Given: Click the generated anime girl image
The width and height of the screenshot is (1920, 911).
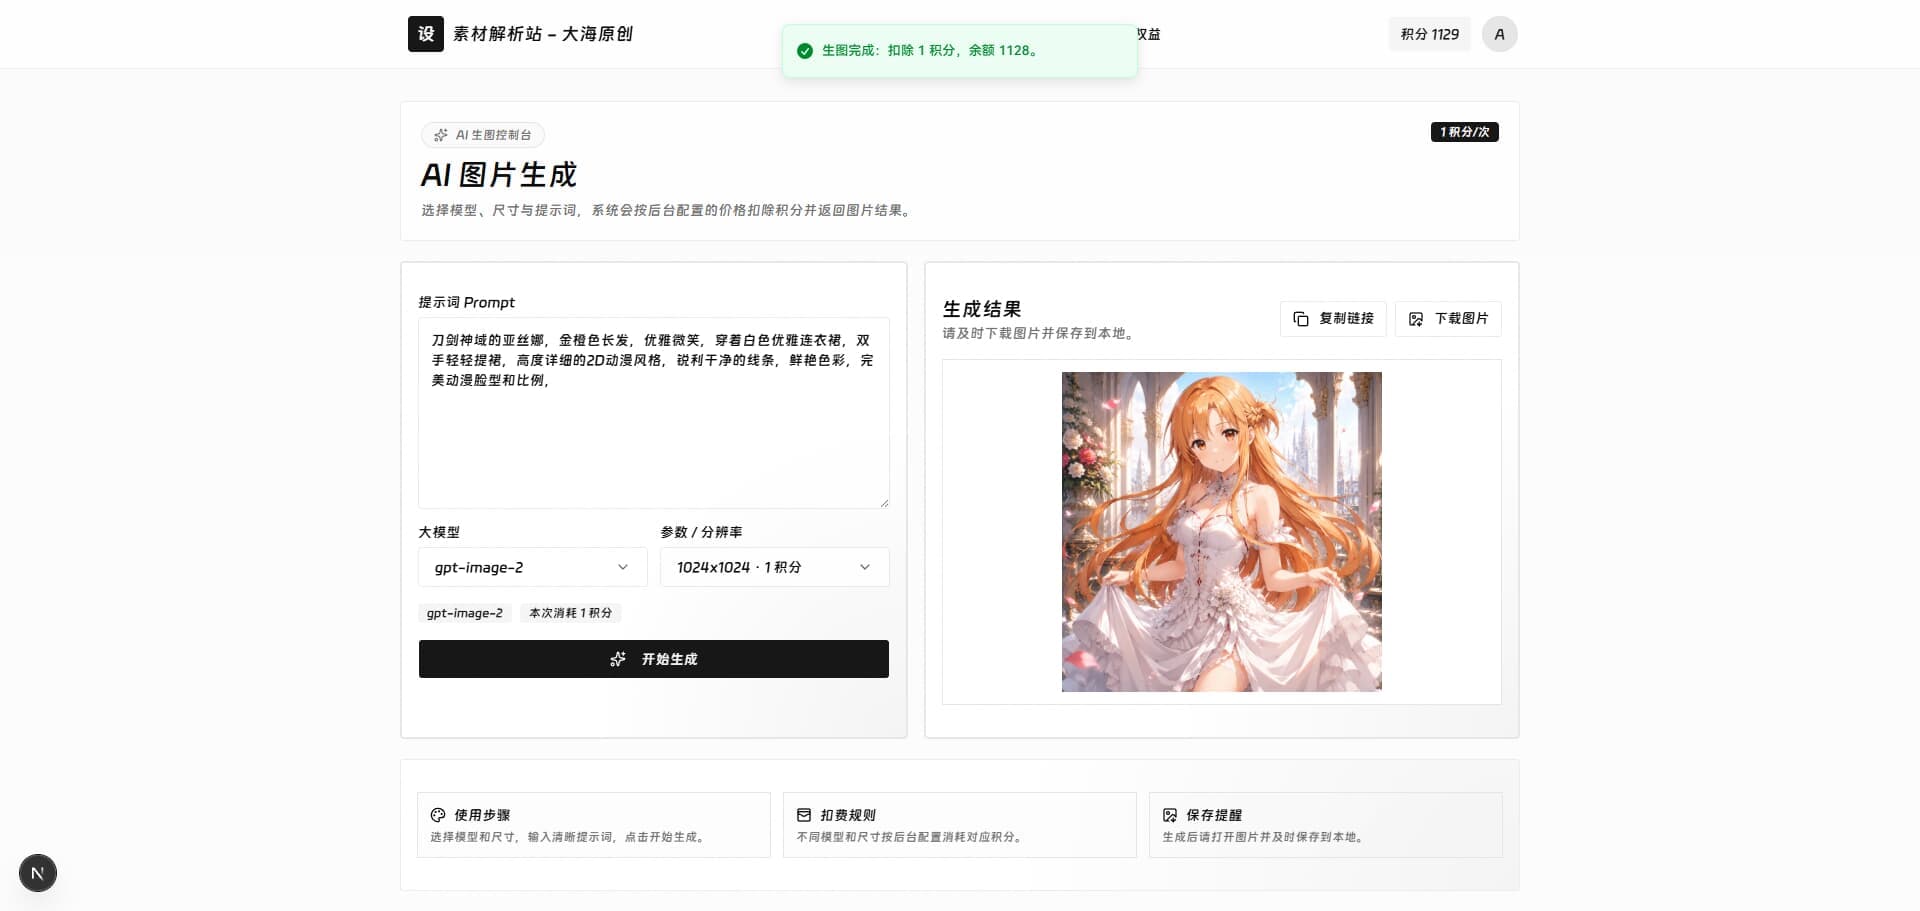Looking at the screenshot, I should [1222, 532].
